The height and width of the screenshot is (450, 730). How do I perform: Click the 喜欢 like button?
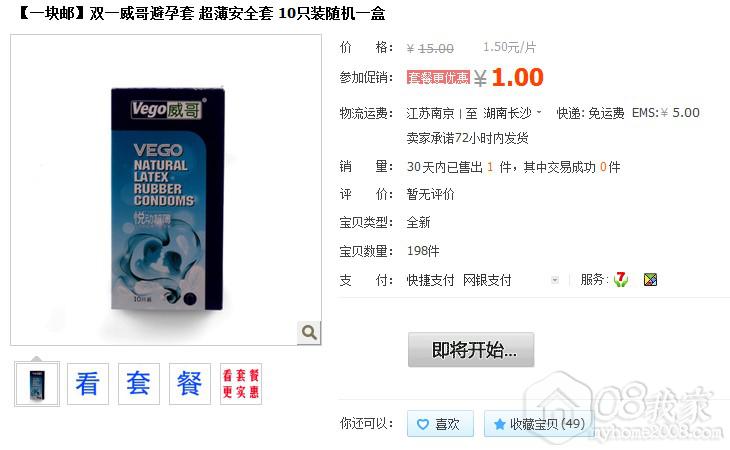point(440,423)
